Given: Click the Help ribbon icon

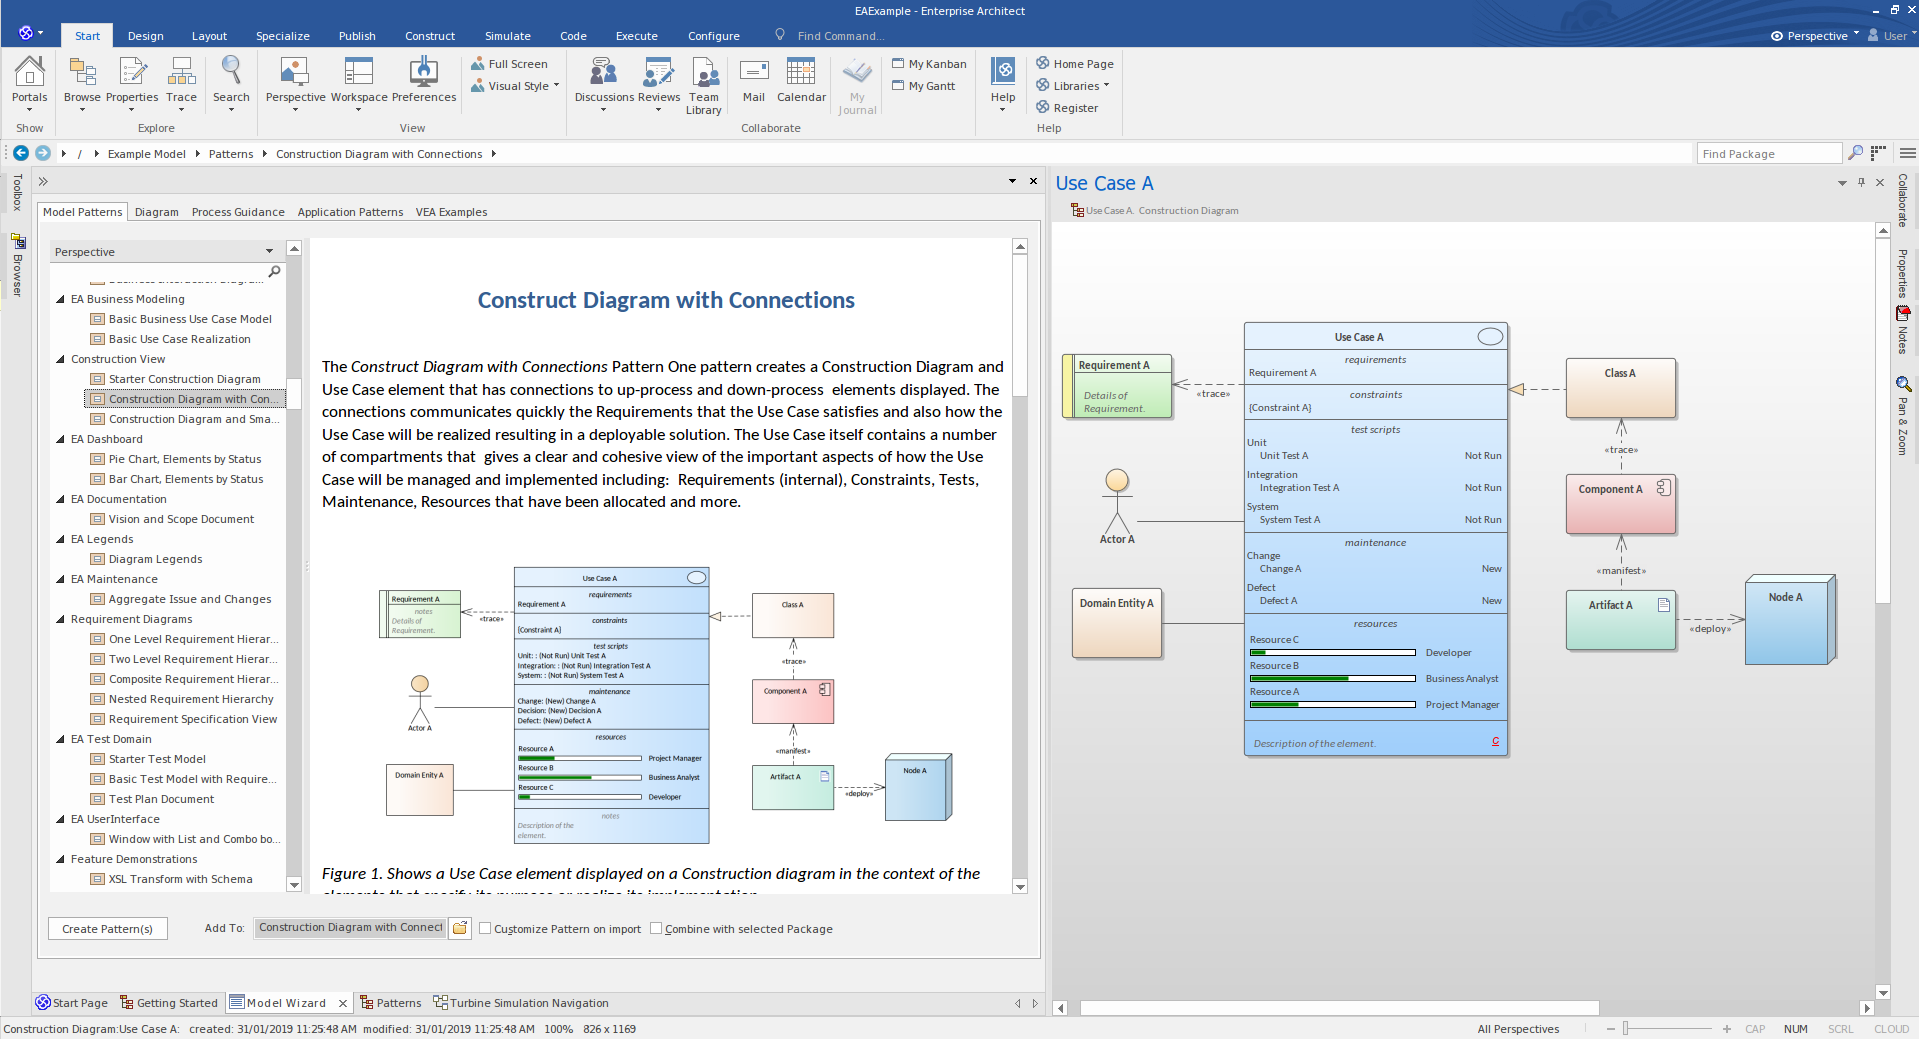Looking at the screenshot, I should tap(1003, 83).
